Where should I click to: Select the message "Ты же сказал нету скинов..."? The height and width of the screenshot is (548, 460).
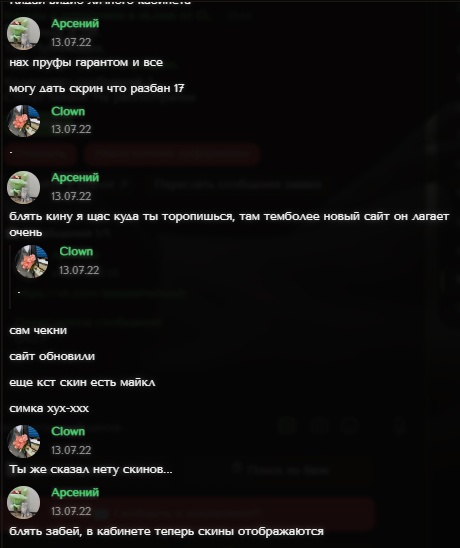coord(91,469)
